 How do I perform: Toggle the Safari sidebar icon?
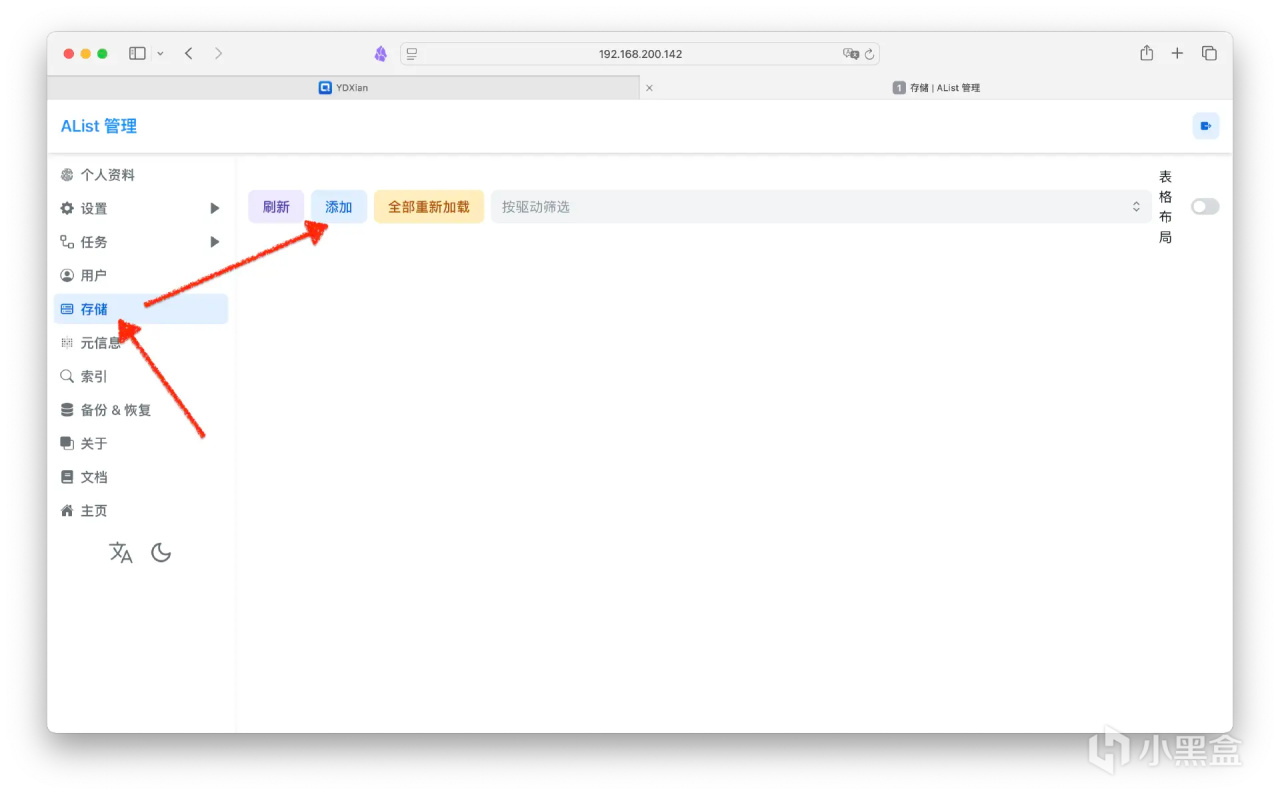pos(138,53)
